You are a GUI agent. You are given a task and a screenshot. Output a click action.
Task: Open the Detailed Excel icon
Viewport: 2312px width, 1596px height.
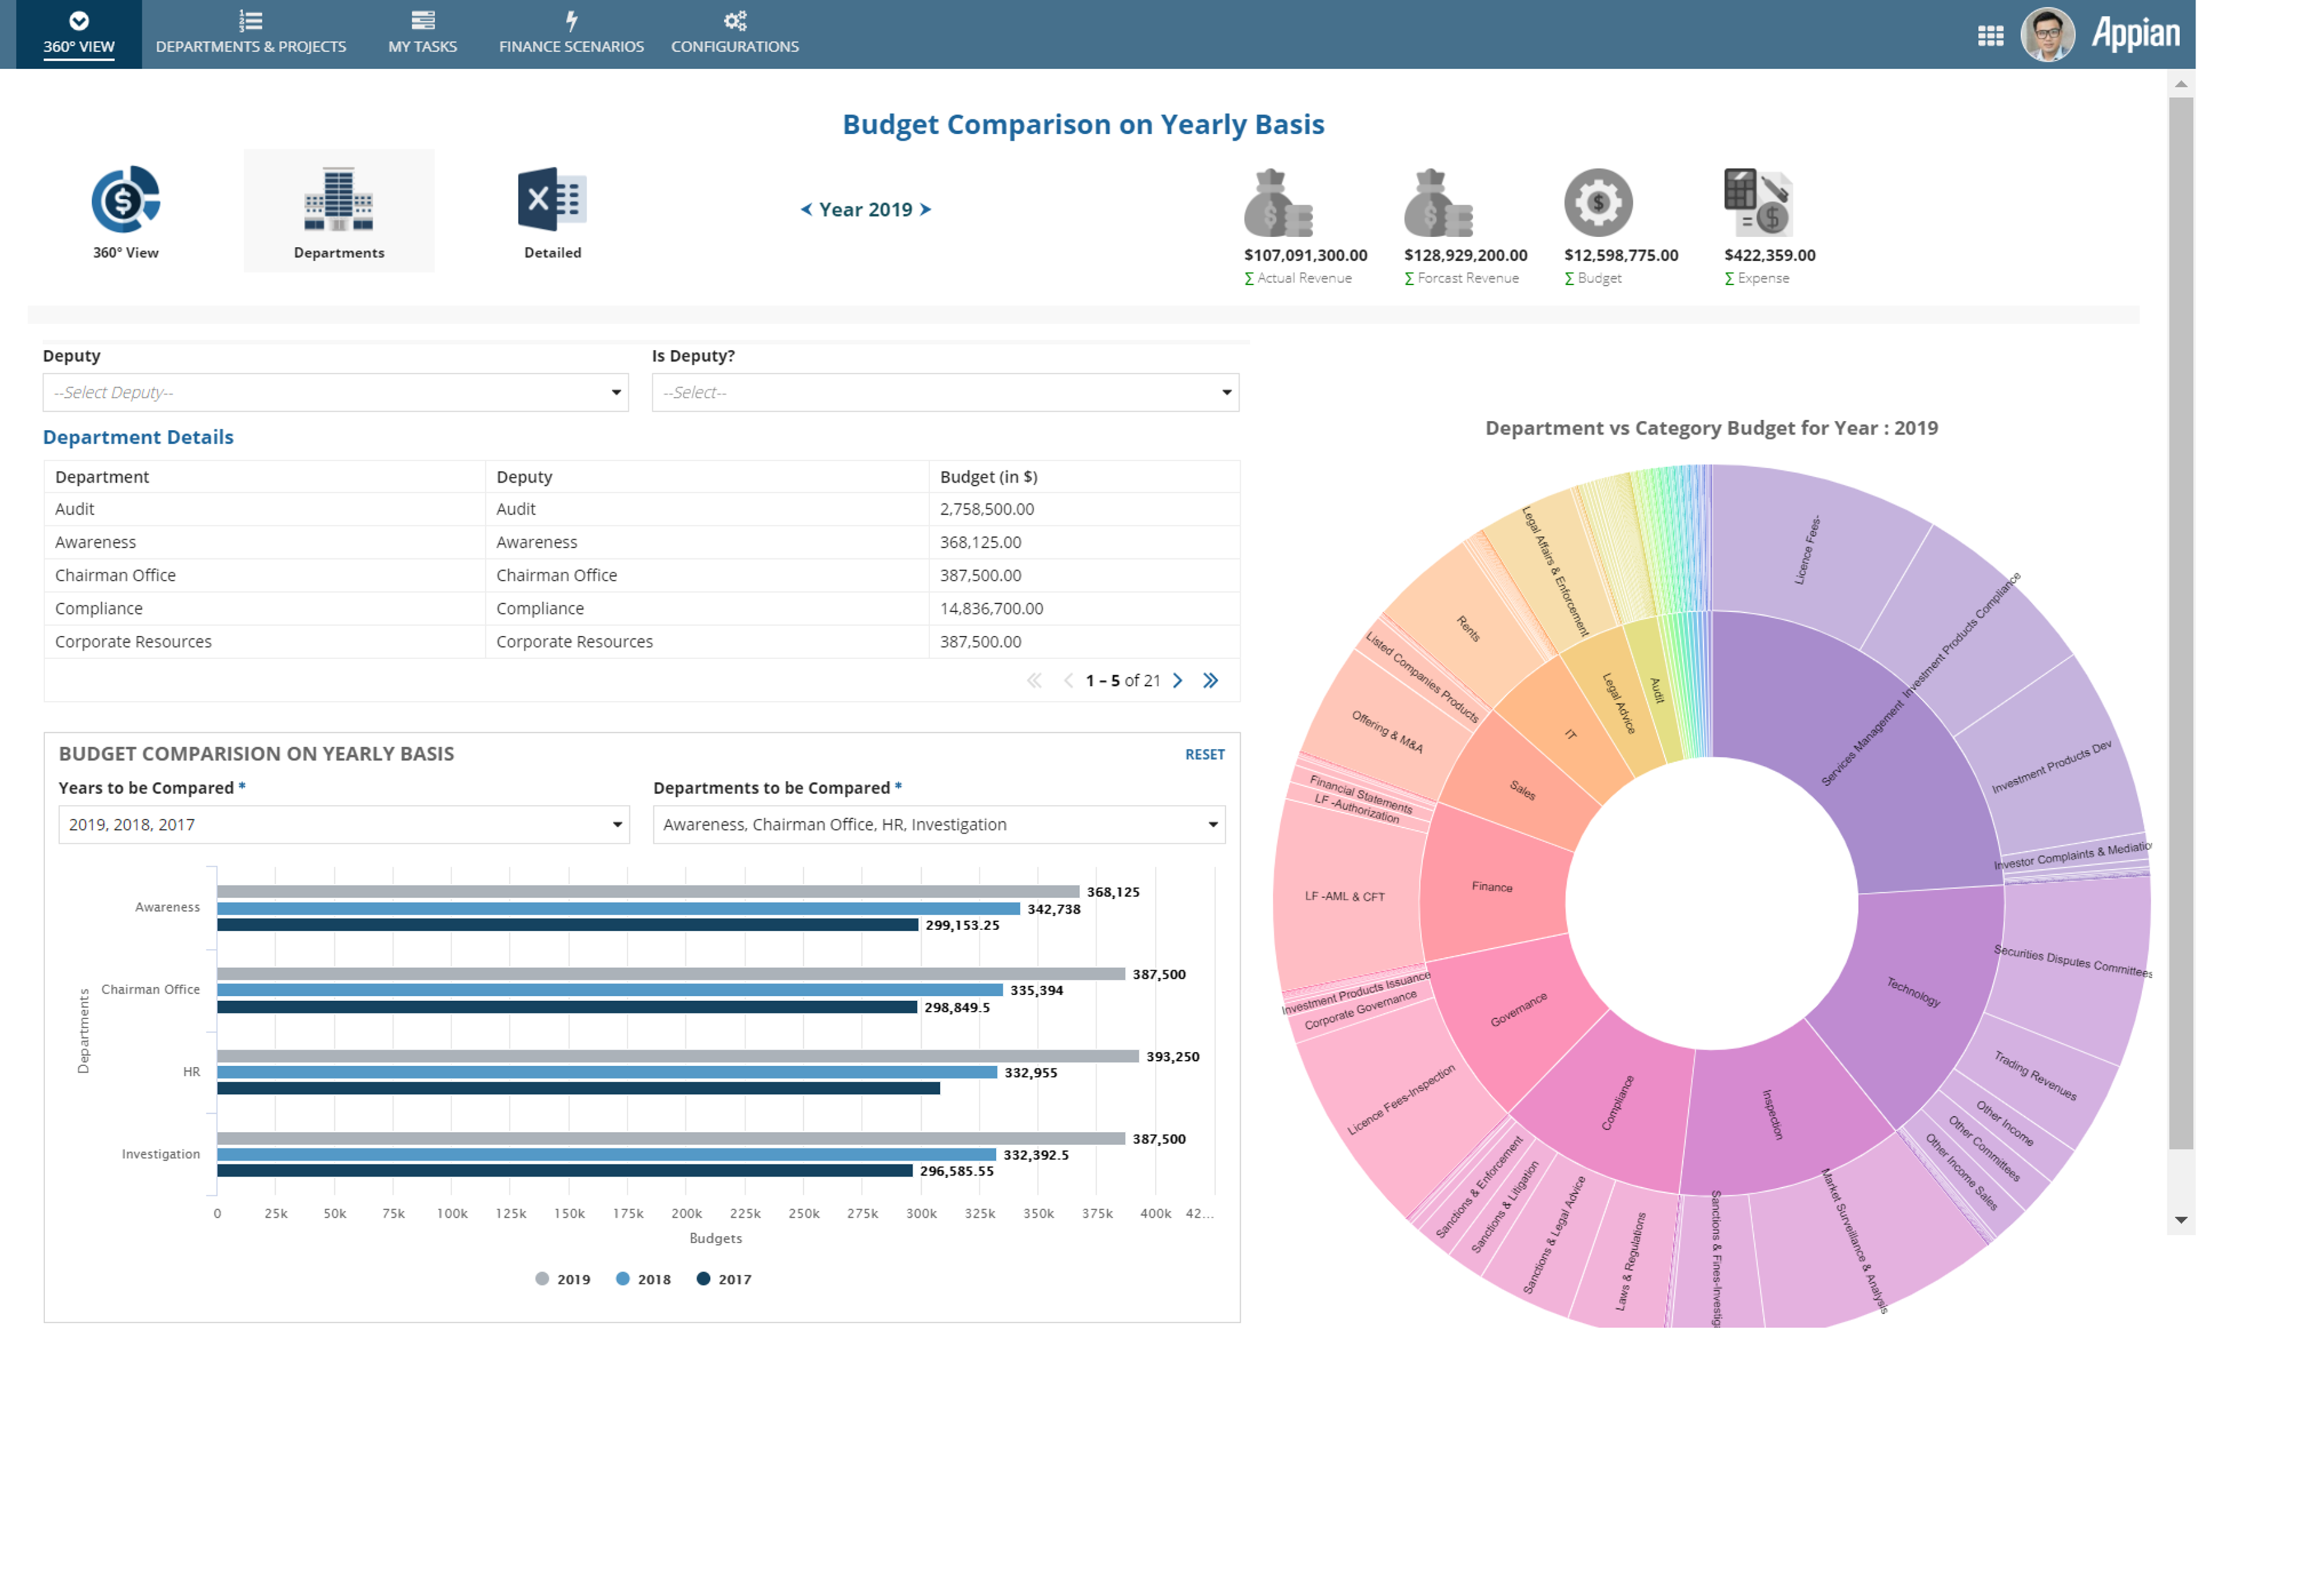pos(552,199)
